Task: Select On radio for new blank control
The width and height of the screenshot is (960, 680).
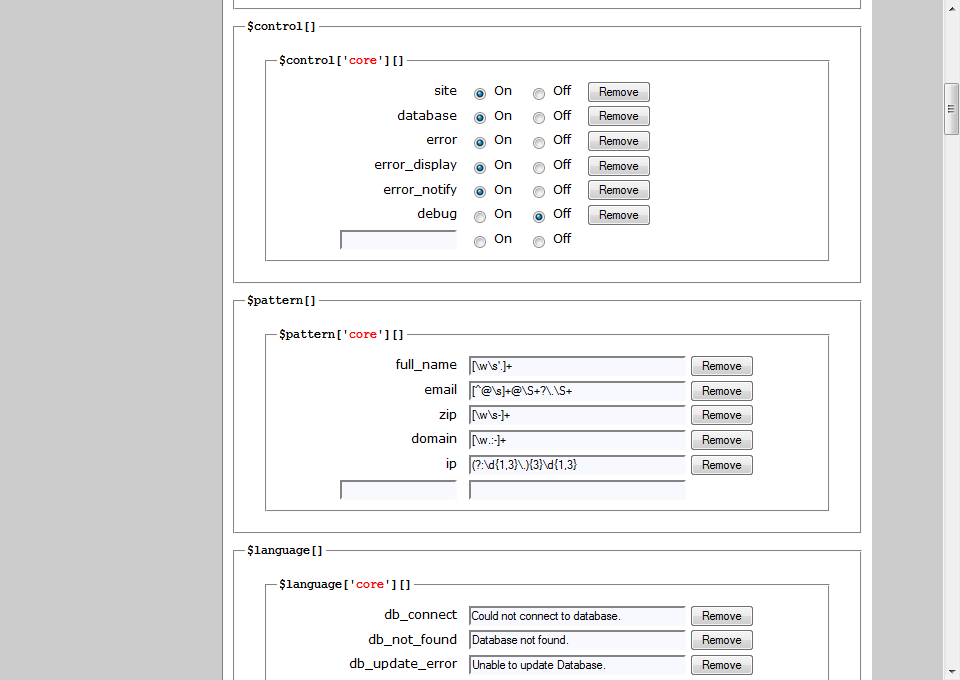Action: 480,241
